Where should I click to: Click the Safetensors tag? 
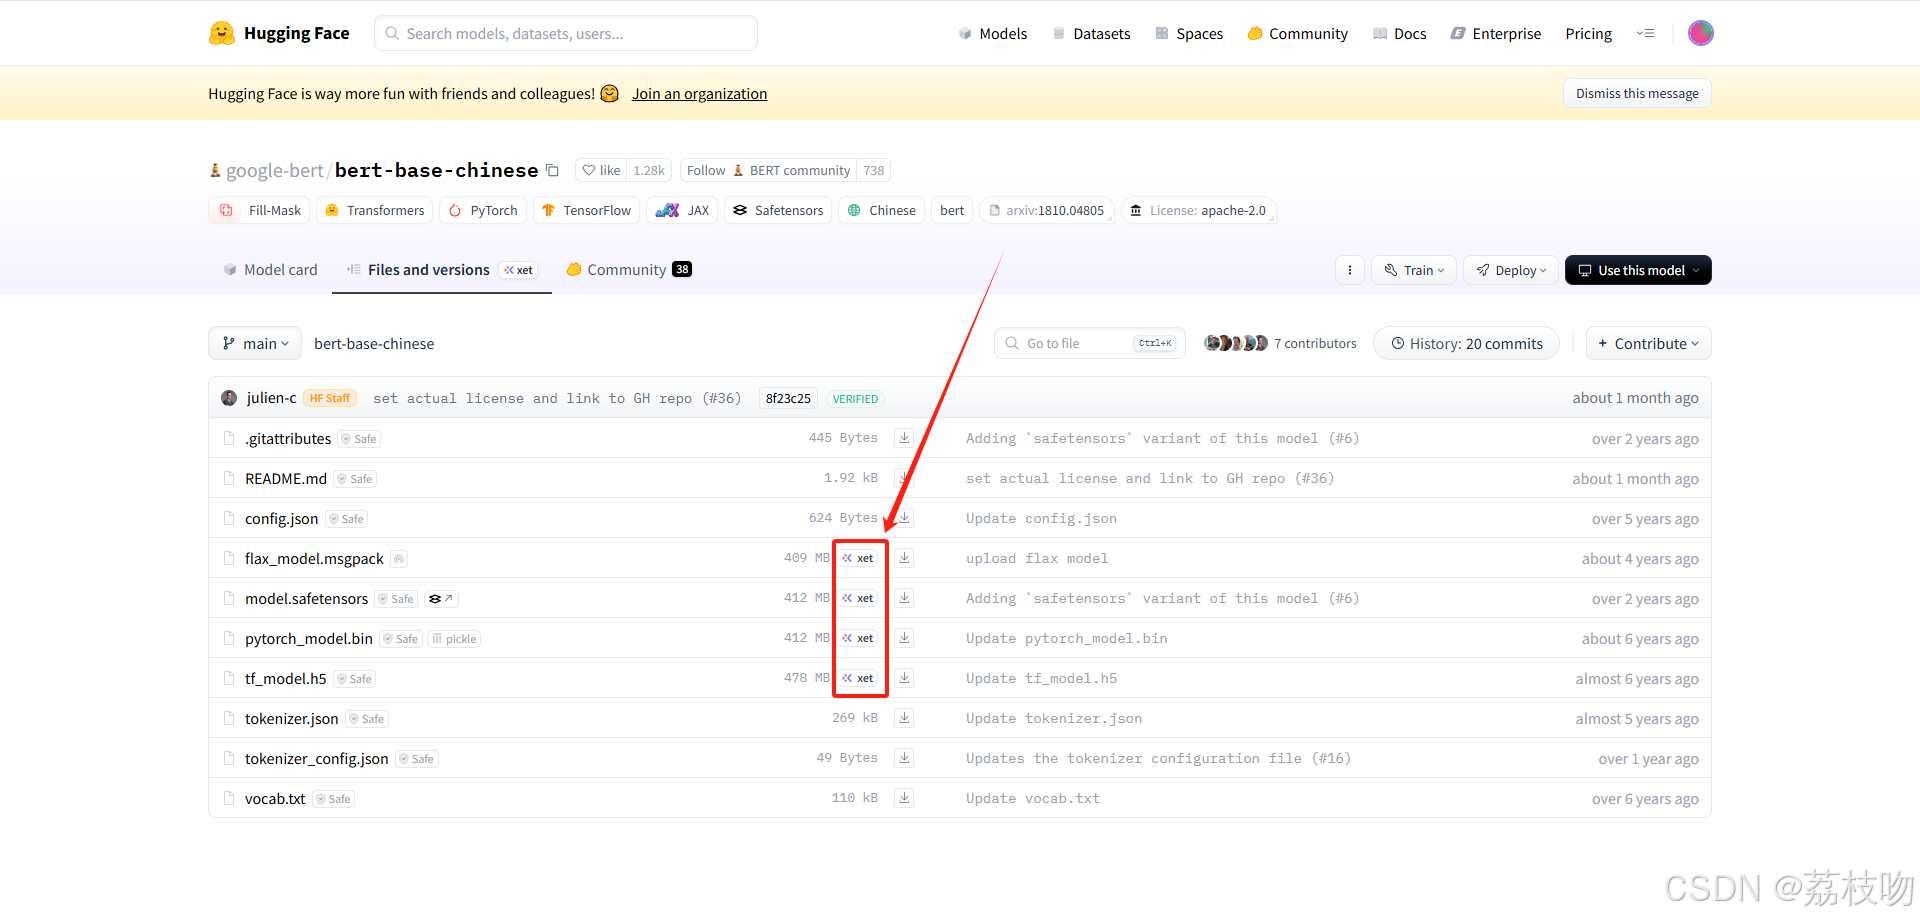click(778, 210)
